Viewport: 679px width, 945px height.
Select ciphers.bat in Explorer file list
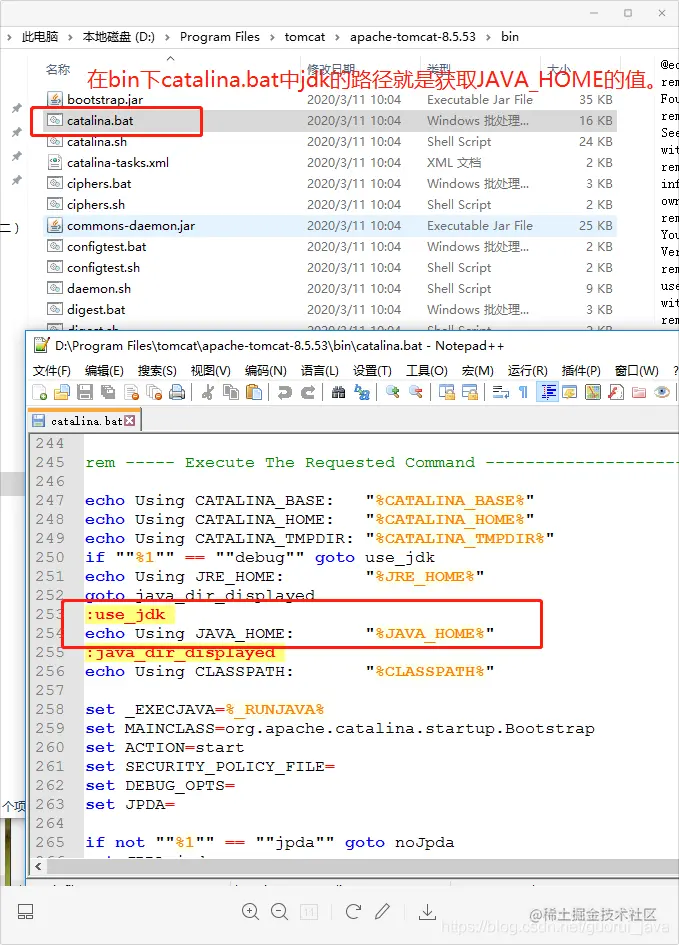tap(330, 184)
